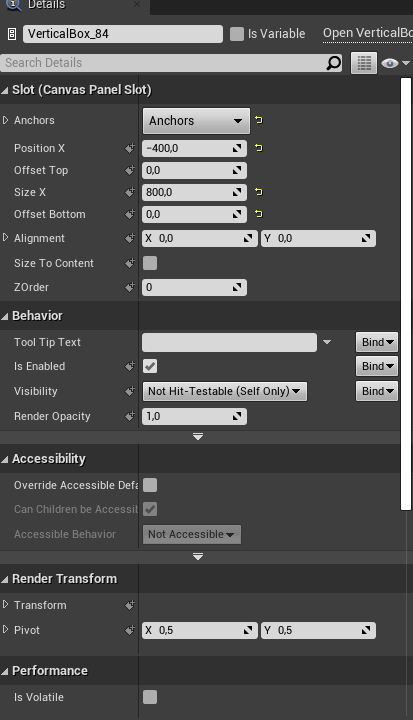413x720 pixels.
Task: Check the Size To Content checkbox
Action: click(x=150, y=263)
